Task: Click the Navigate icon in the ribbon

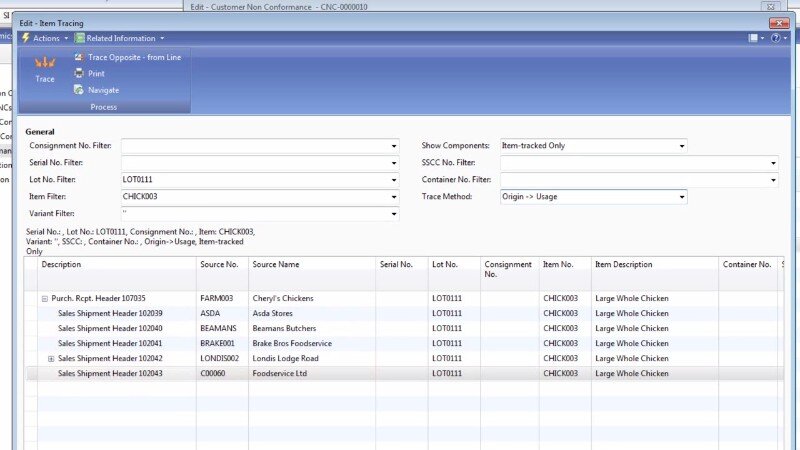Action: click(79, 90)
